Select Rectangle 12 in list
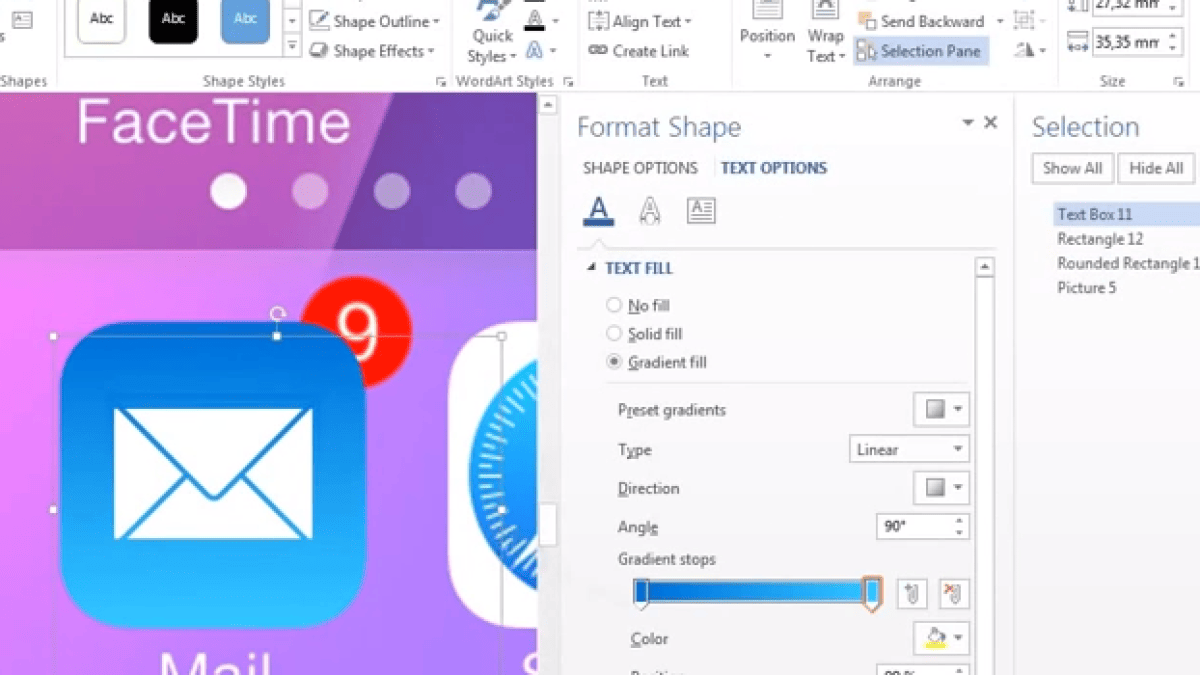Viewport: 1200px width, 675px height. pos(1100,239)
